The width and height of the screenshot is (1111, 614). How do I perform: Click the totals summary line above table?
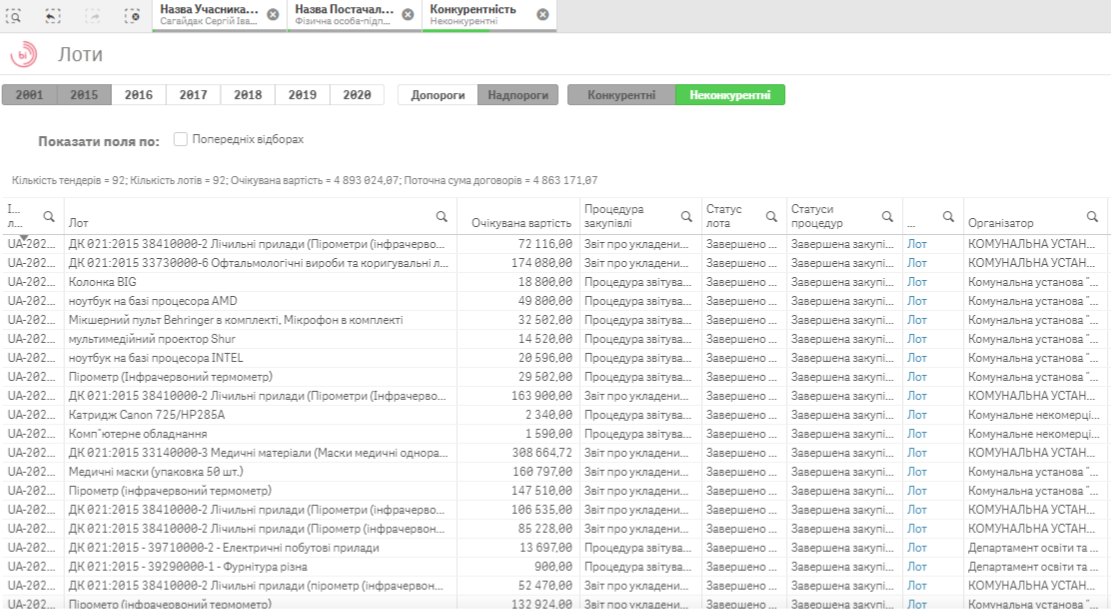(x=305, y=181)
